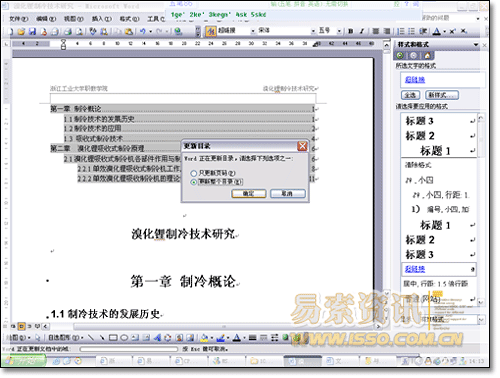
Task: Open the font color dropdown arrow
Action: pyautogui.click(x=444, y=32)
